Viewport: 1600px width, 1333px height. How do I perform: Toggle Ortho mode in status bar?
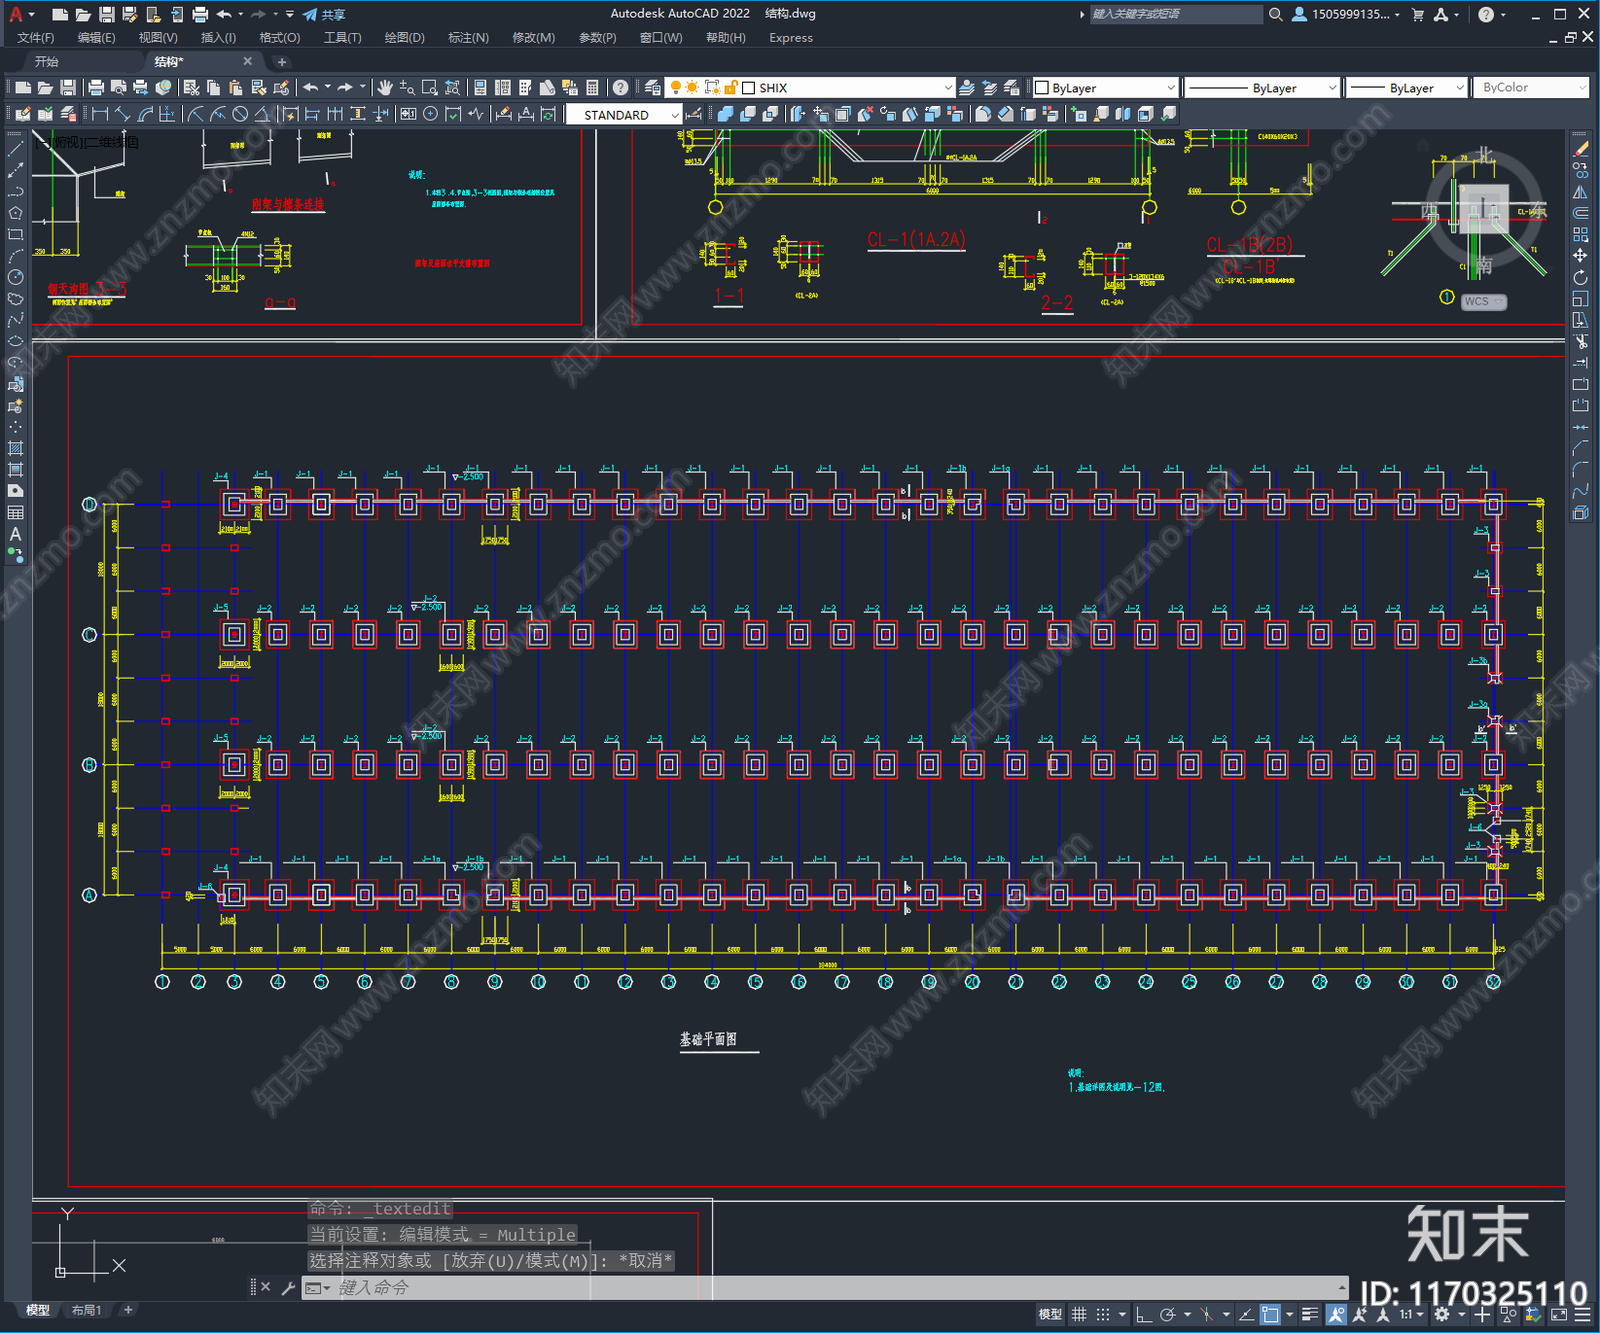point(1144,1314)
